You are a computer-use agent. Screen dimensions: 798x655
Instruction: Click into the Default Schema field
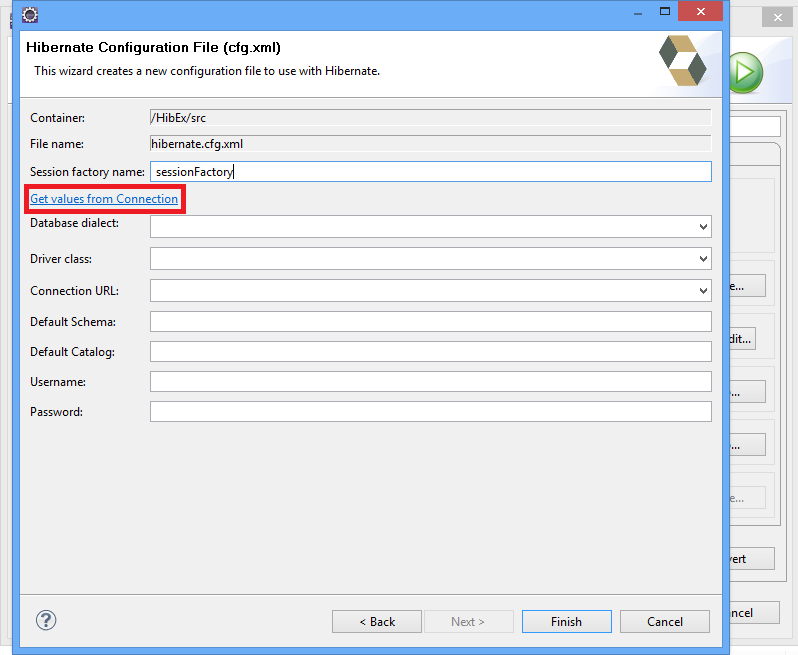(x=431, y=322)
